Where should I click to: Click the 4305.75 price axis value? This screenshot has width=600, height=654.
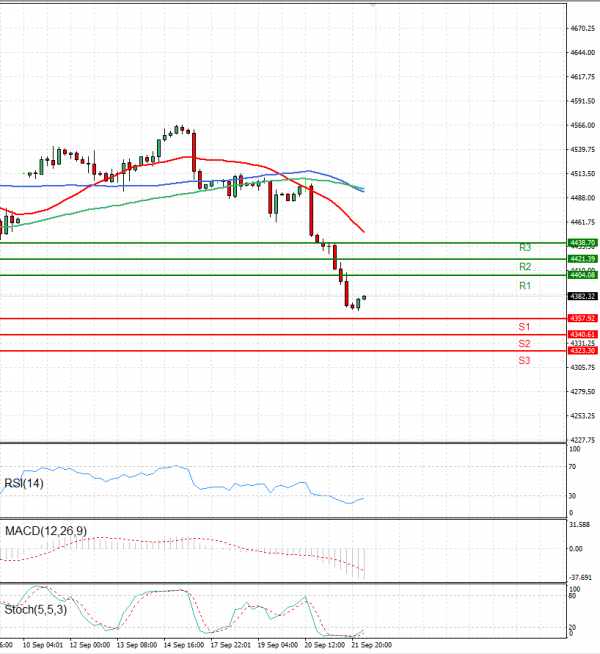(582, 367)
